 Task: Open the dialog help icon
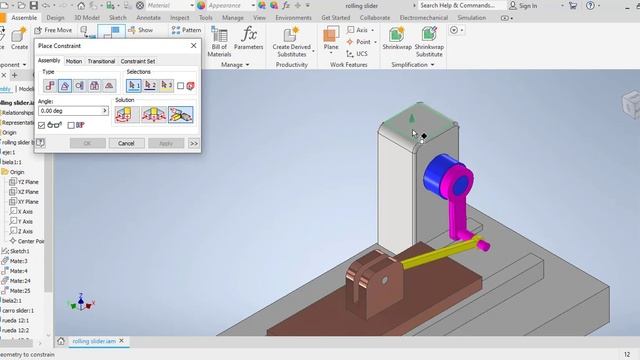(x=40, y=142)
